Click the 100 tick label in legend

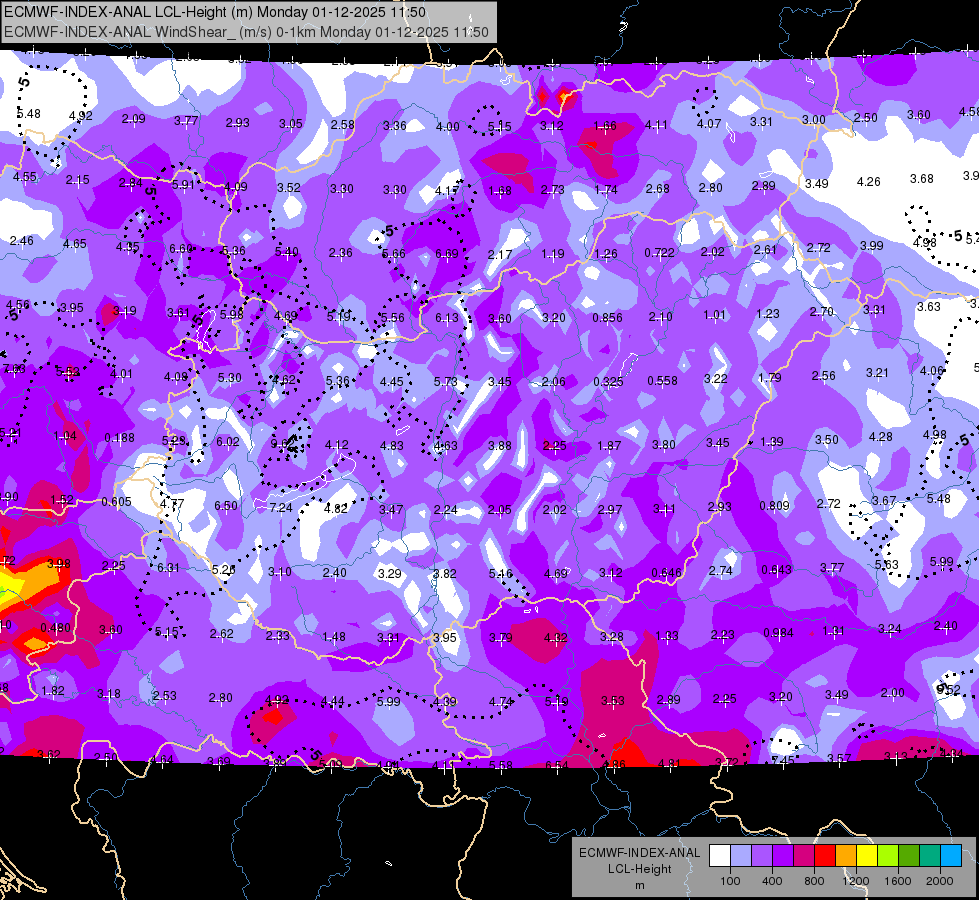[x=731, y=881]
